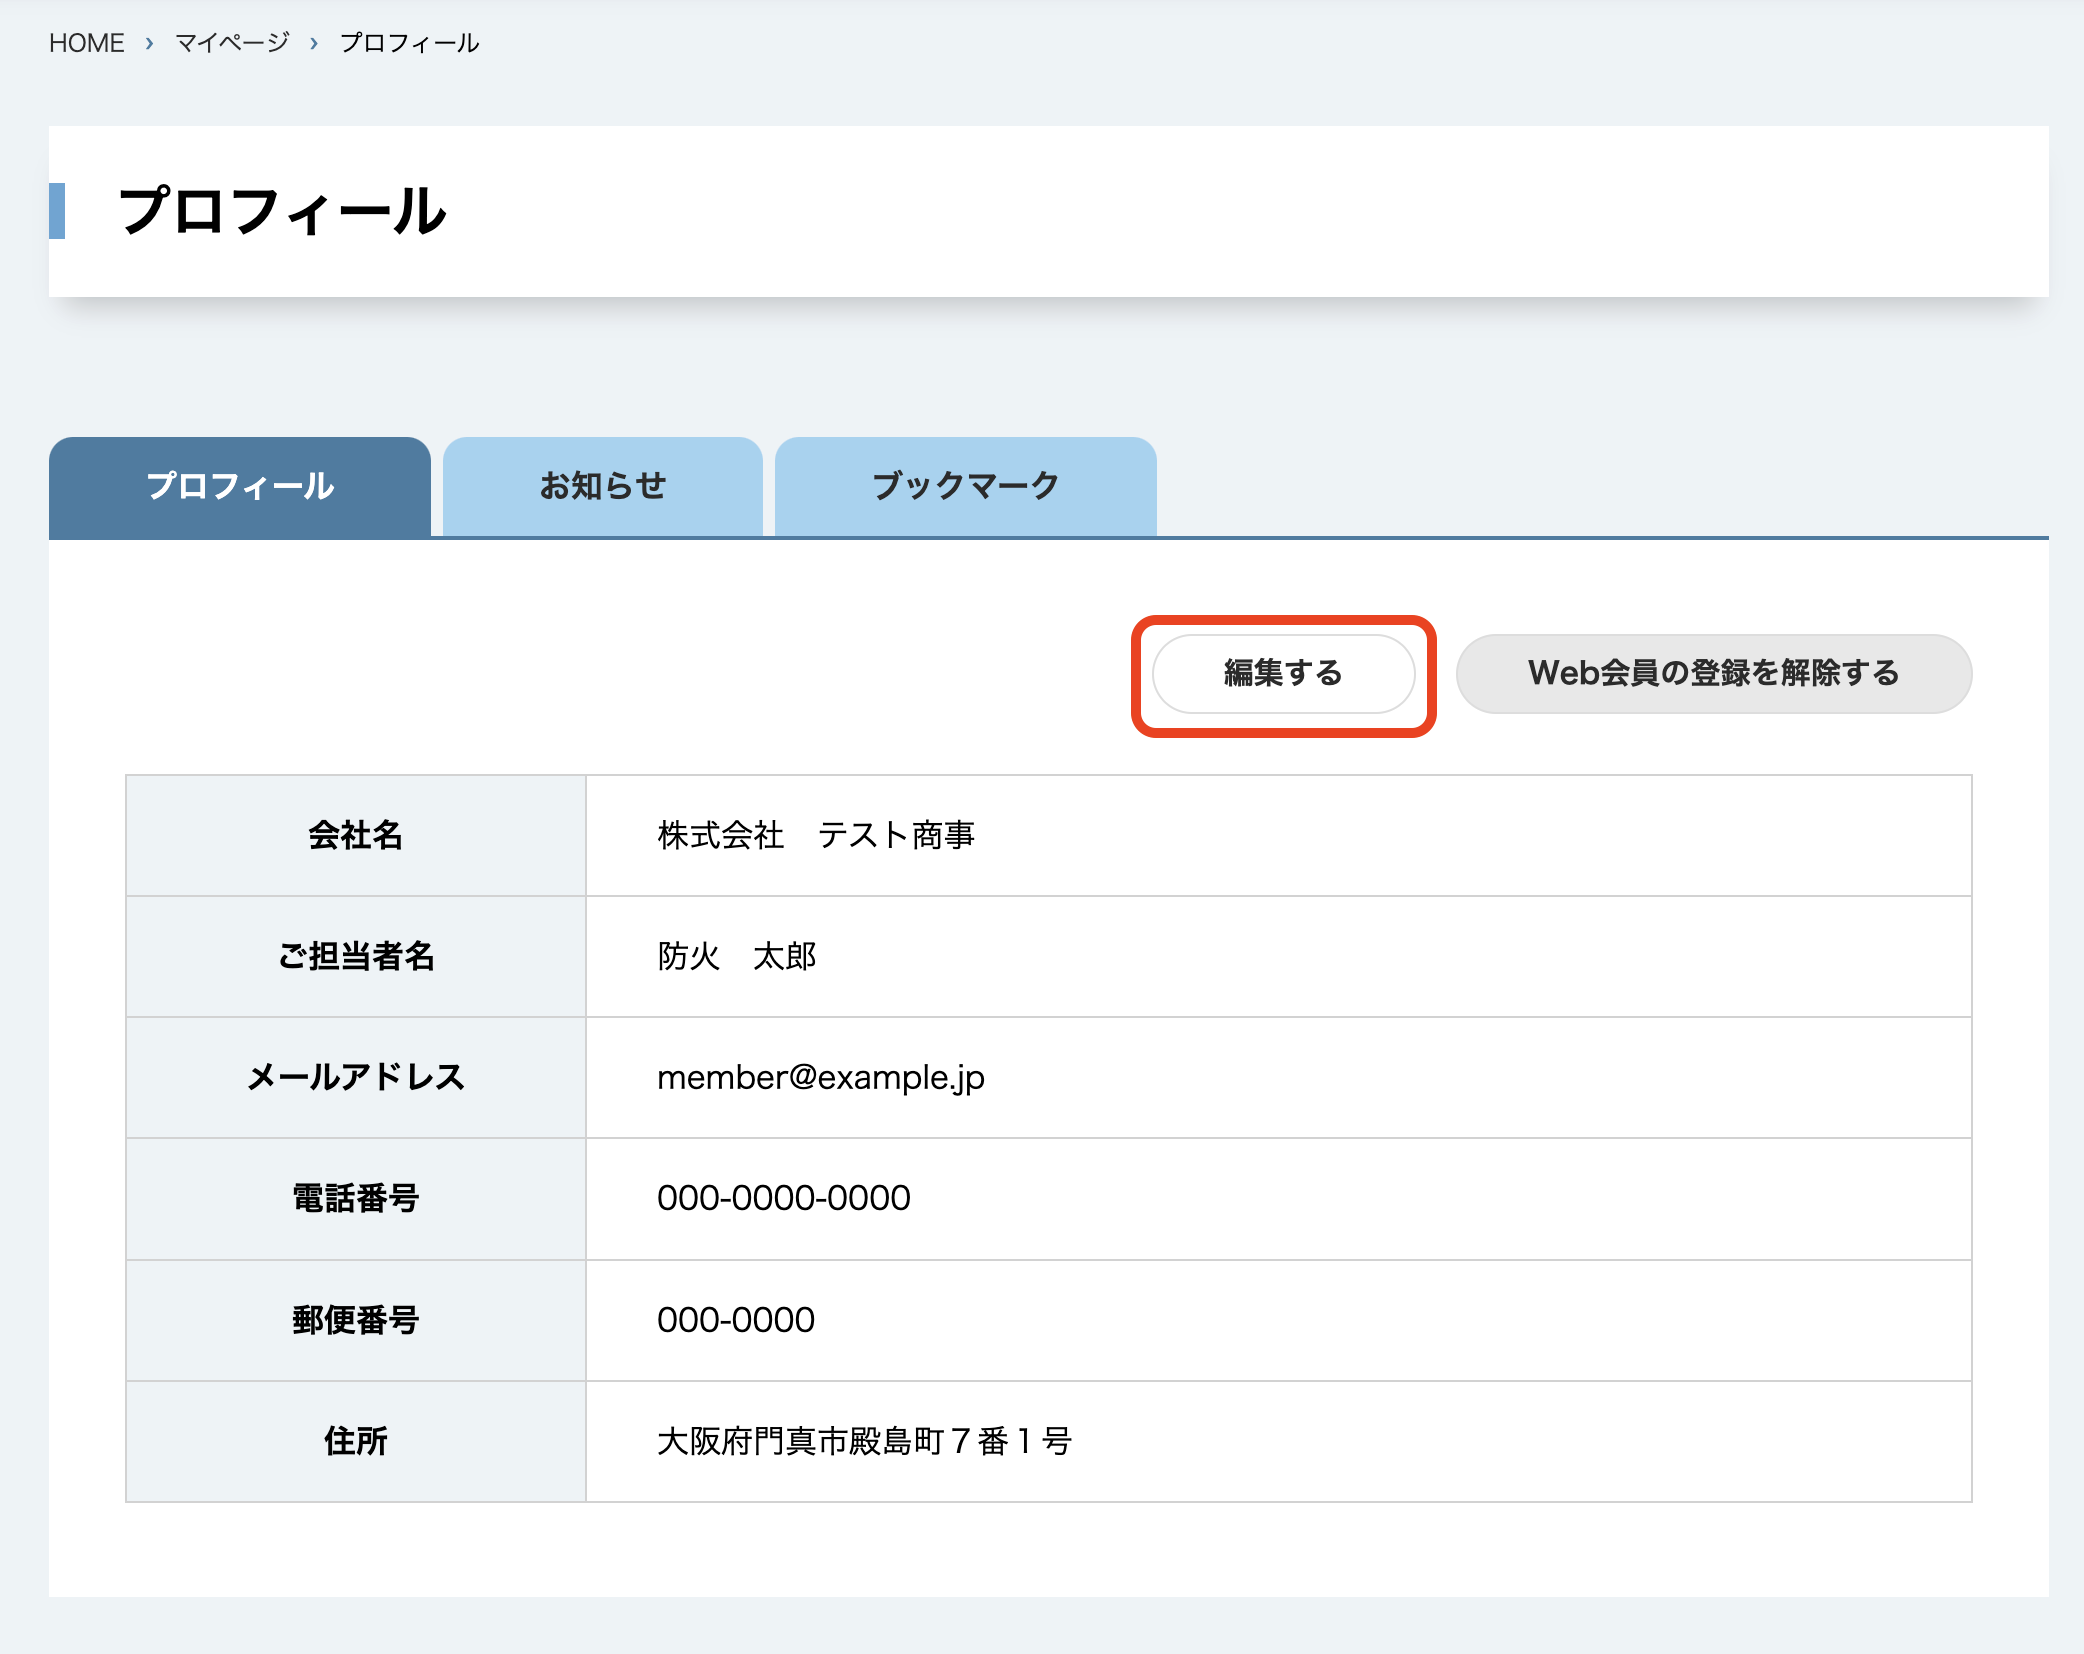
Task: Click the 電話番号 label cell
Action: tap(354, 1199)
